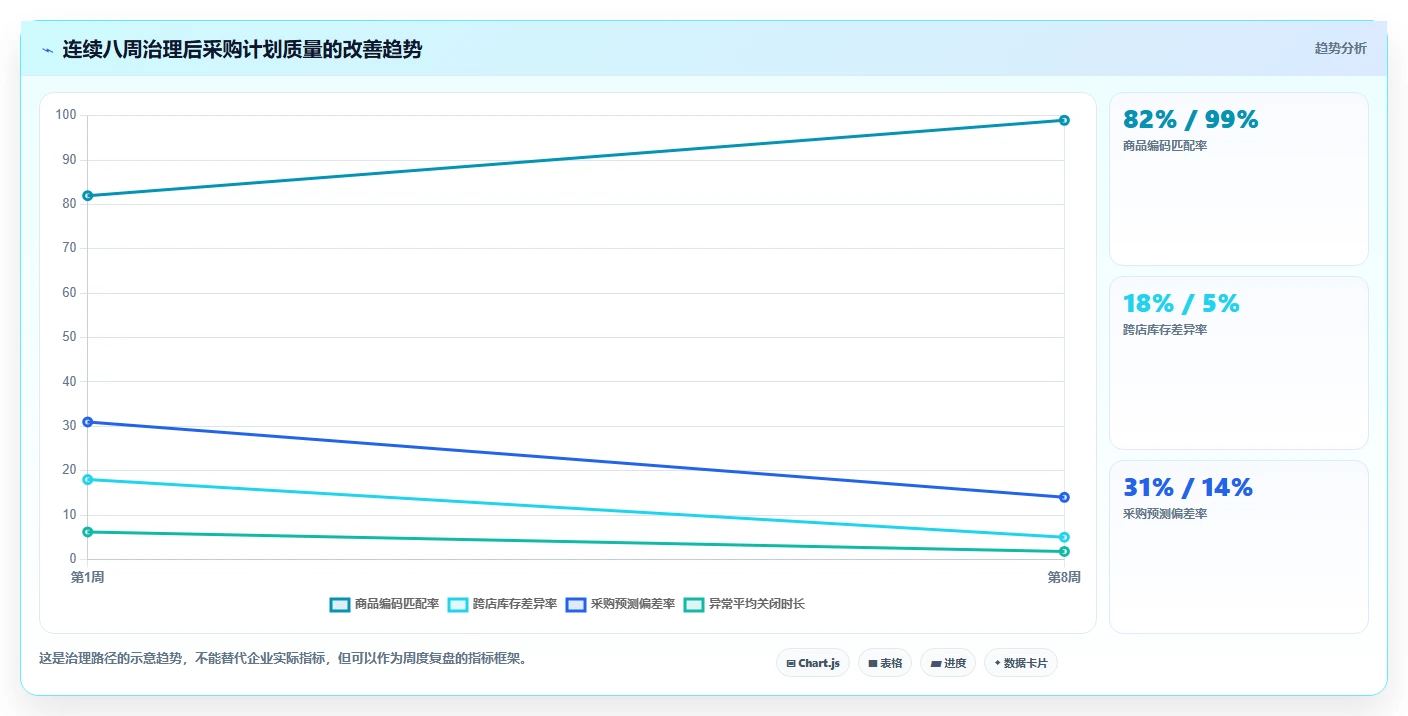The image size is (1408, 716).
Task: Click the 50 y-axis label
Action: pyautogui.click(x=69, y=337)
